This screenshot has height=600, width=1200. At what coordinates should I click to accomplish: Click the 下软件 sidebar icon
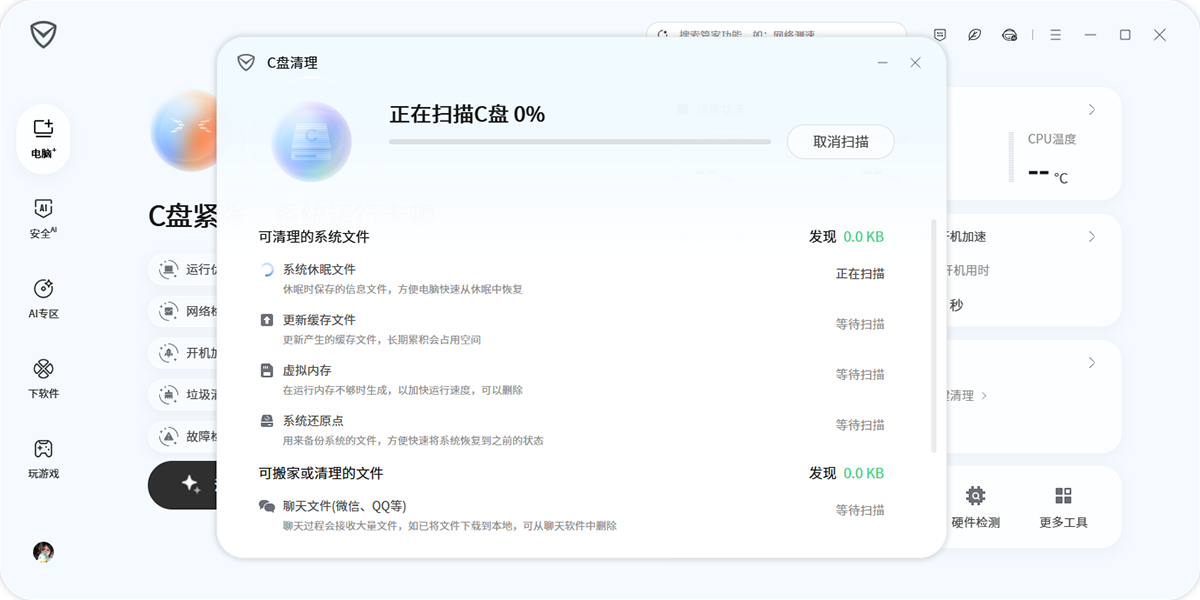[x=42, y=375]
